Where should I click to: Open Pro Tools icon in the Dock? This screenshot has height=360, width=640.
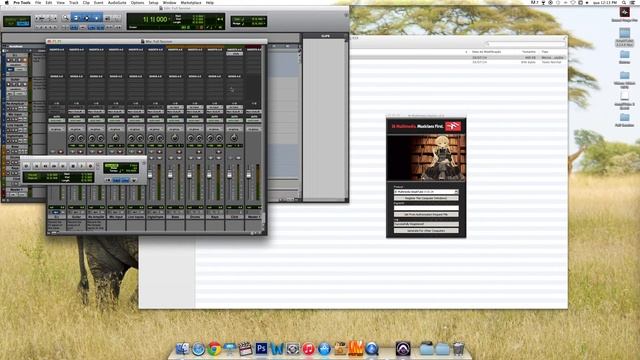click(x=403, y=349)
